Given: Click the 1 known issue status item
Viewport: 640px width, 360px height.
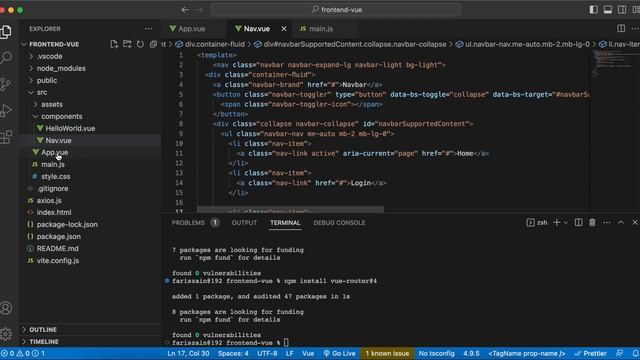Looking at the screenshot, I should point(387,353).
